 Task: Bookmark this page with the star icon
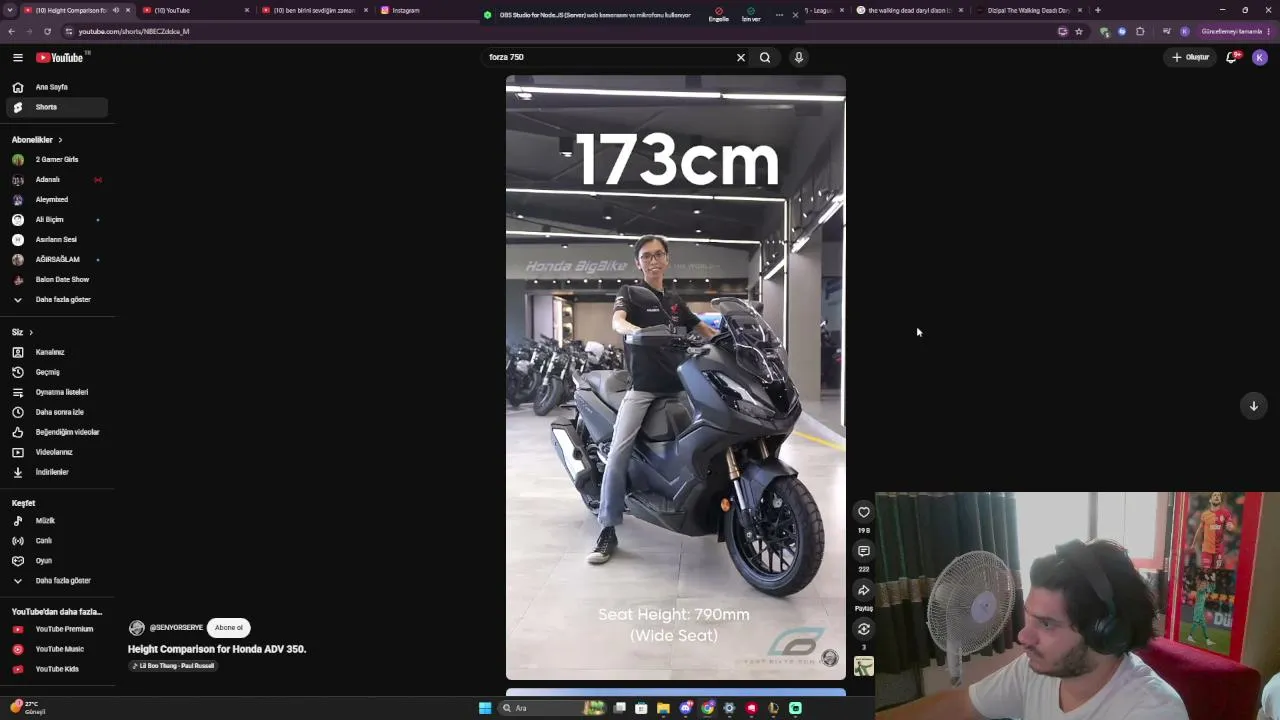[1079, 31]
